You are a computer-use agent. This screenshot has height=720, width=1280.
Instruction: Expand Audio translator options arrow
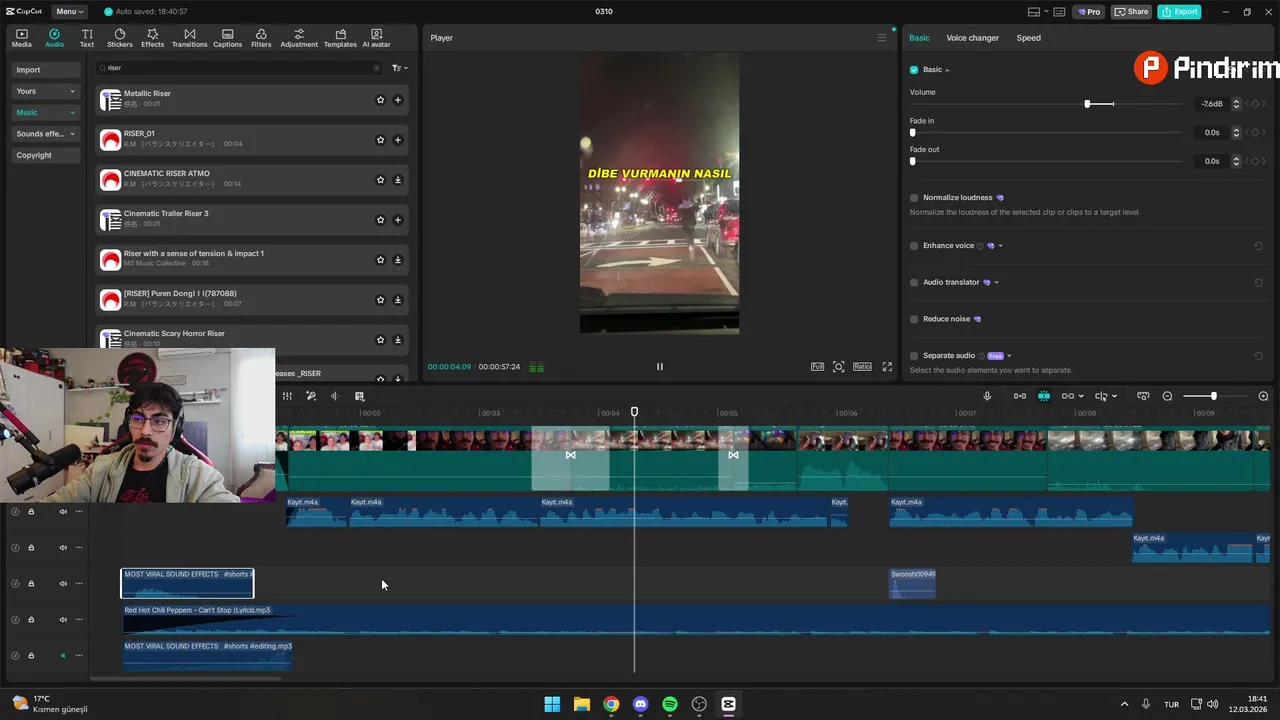click(996, 283)
